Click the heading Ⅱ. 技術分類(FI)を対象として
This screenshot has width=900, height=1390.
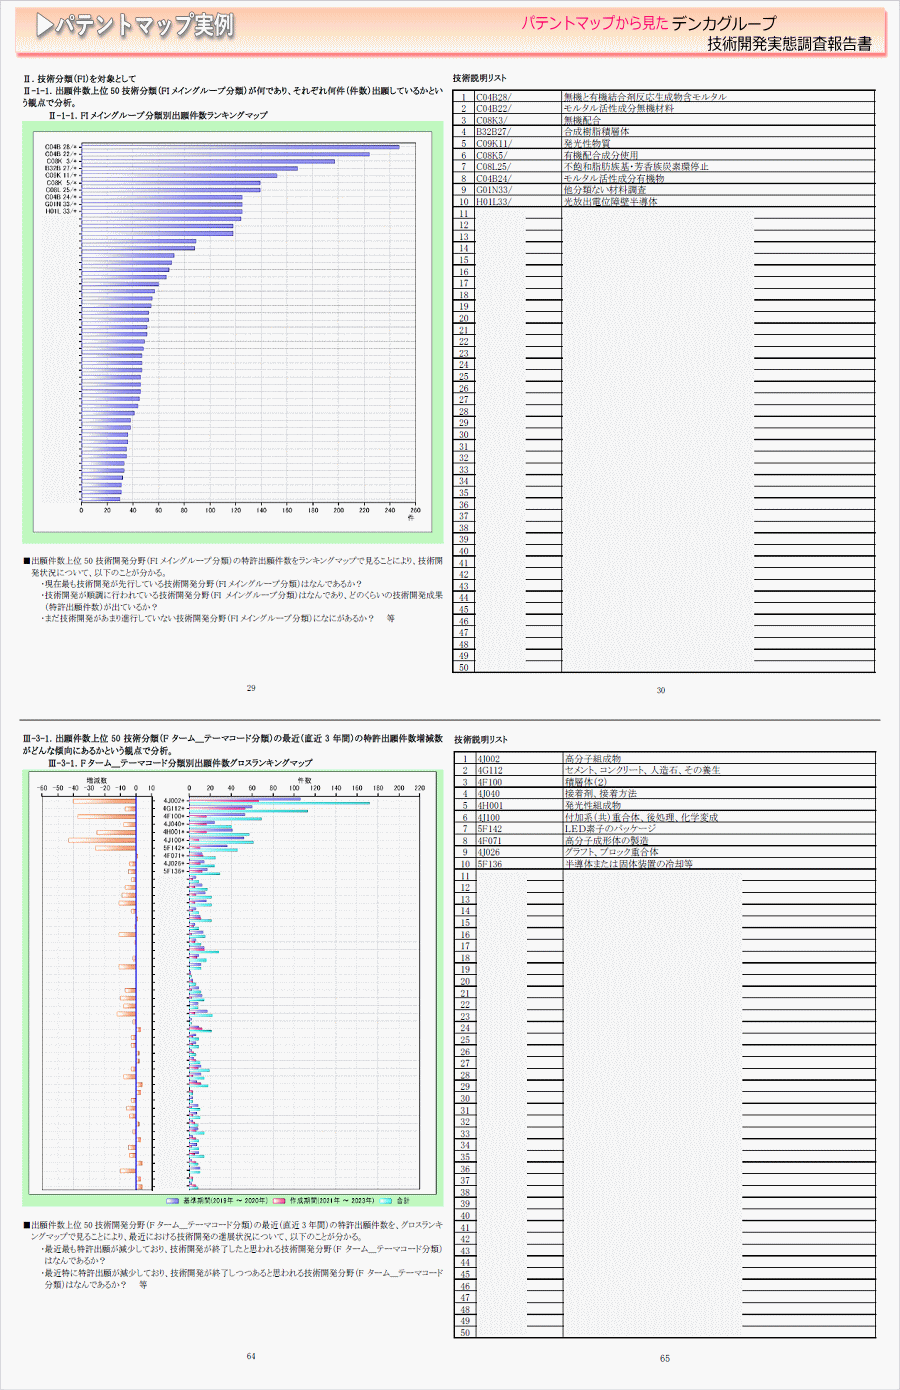(79, 79)
